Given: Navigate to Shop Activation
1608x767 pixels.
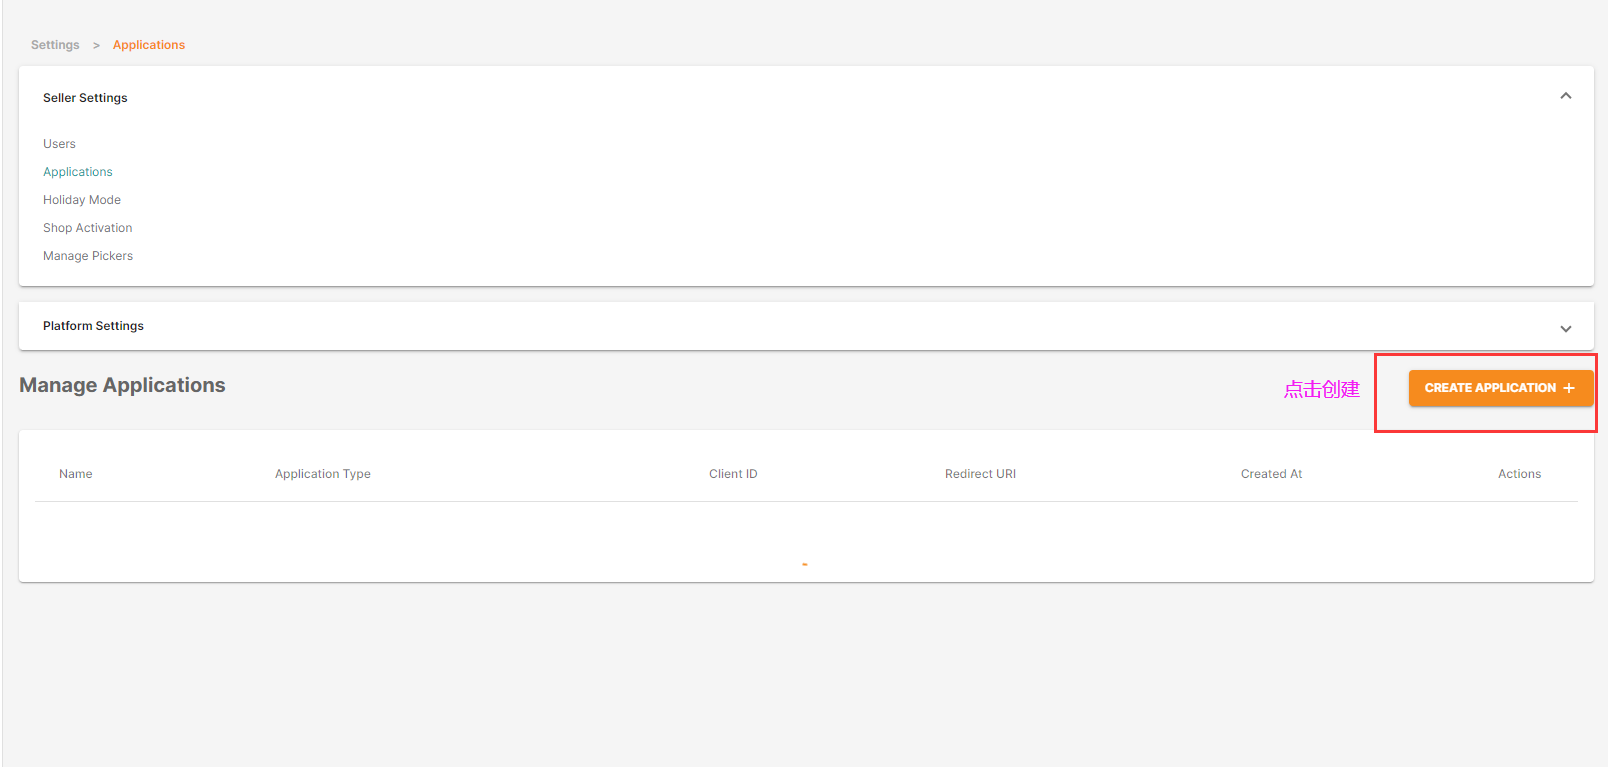Looking at the screenshot, I should (x=88, y=228).
